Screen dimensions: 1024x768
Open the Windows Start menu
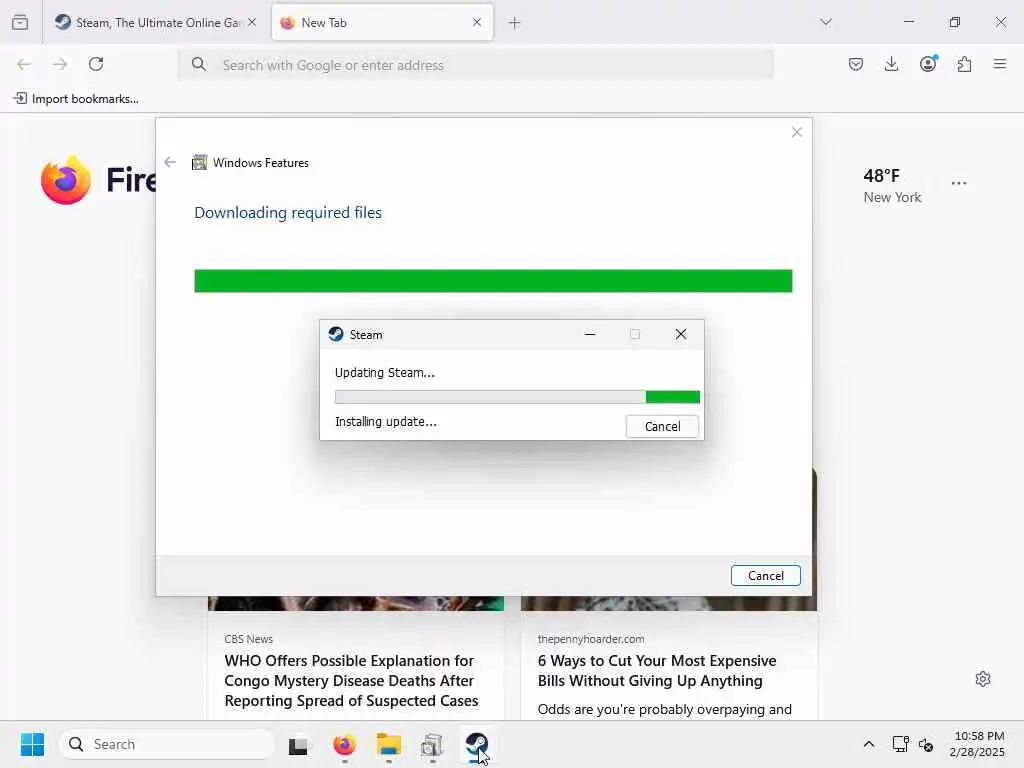tap(33, 744)
